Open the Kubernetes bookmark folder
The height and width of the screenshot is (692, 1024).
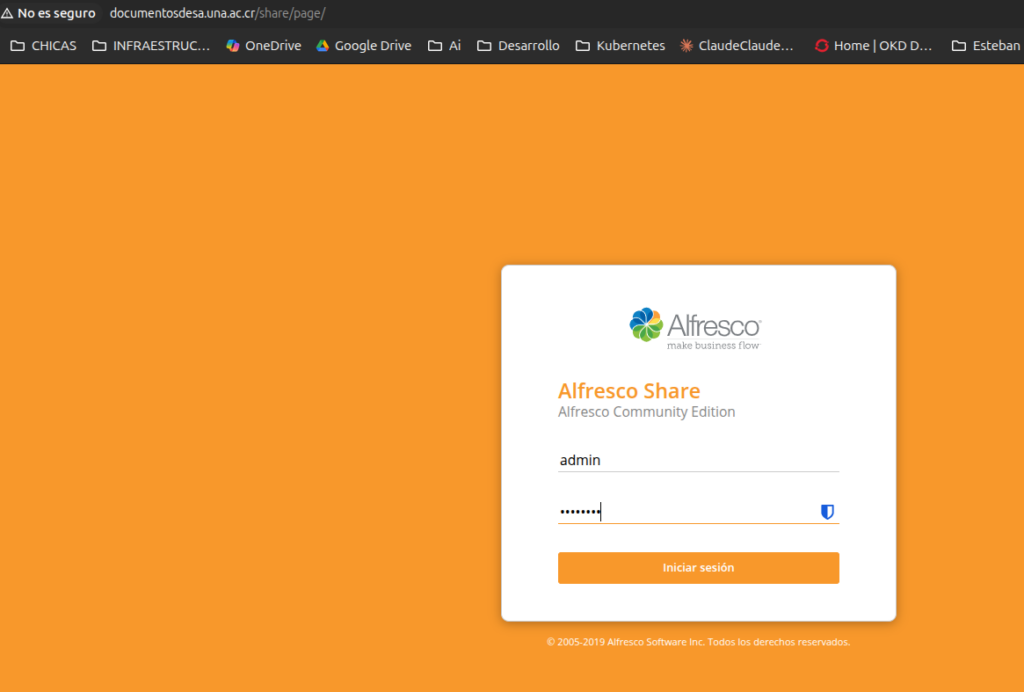click(620, 45)
